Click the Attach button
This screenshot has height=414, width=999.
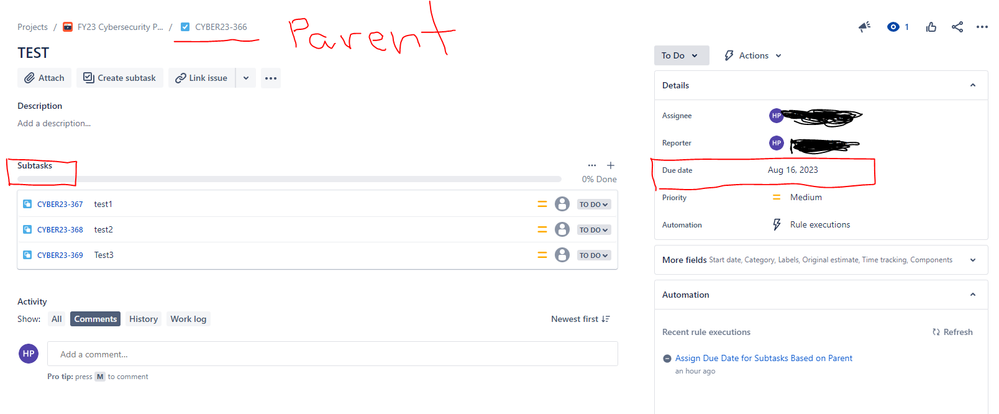pyautogui.click(x=45, y=78)
